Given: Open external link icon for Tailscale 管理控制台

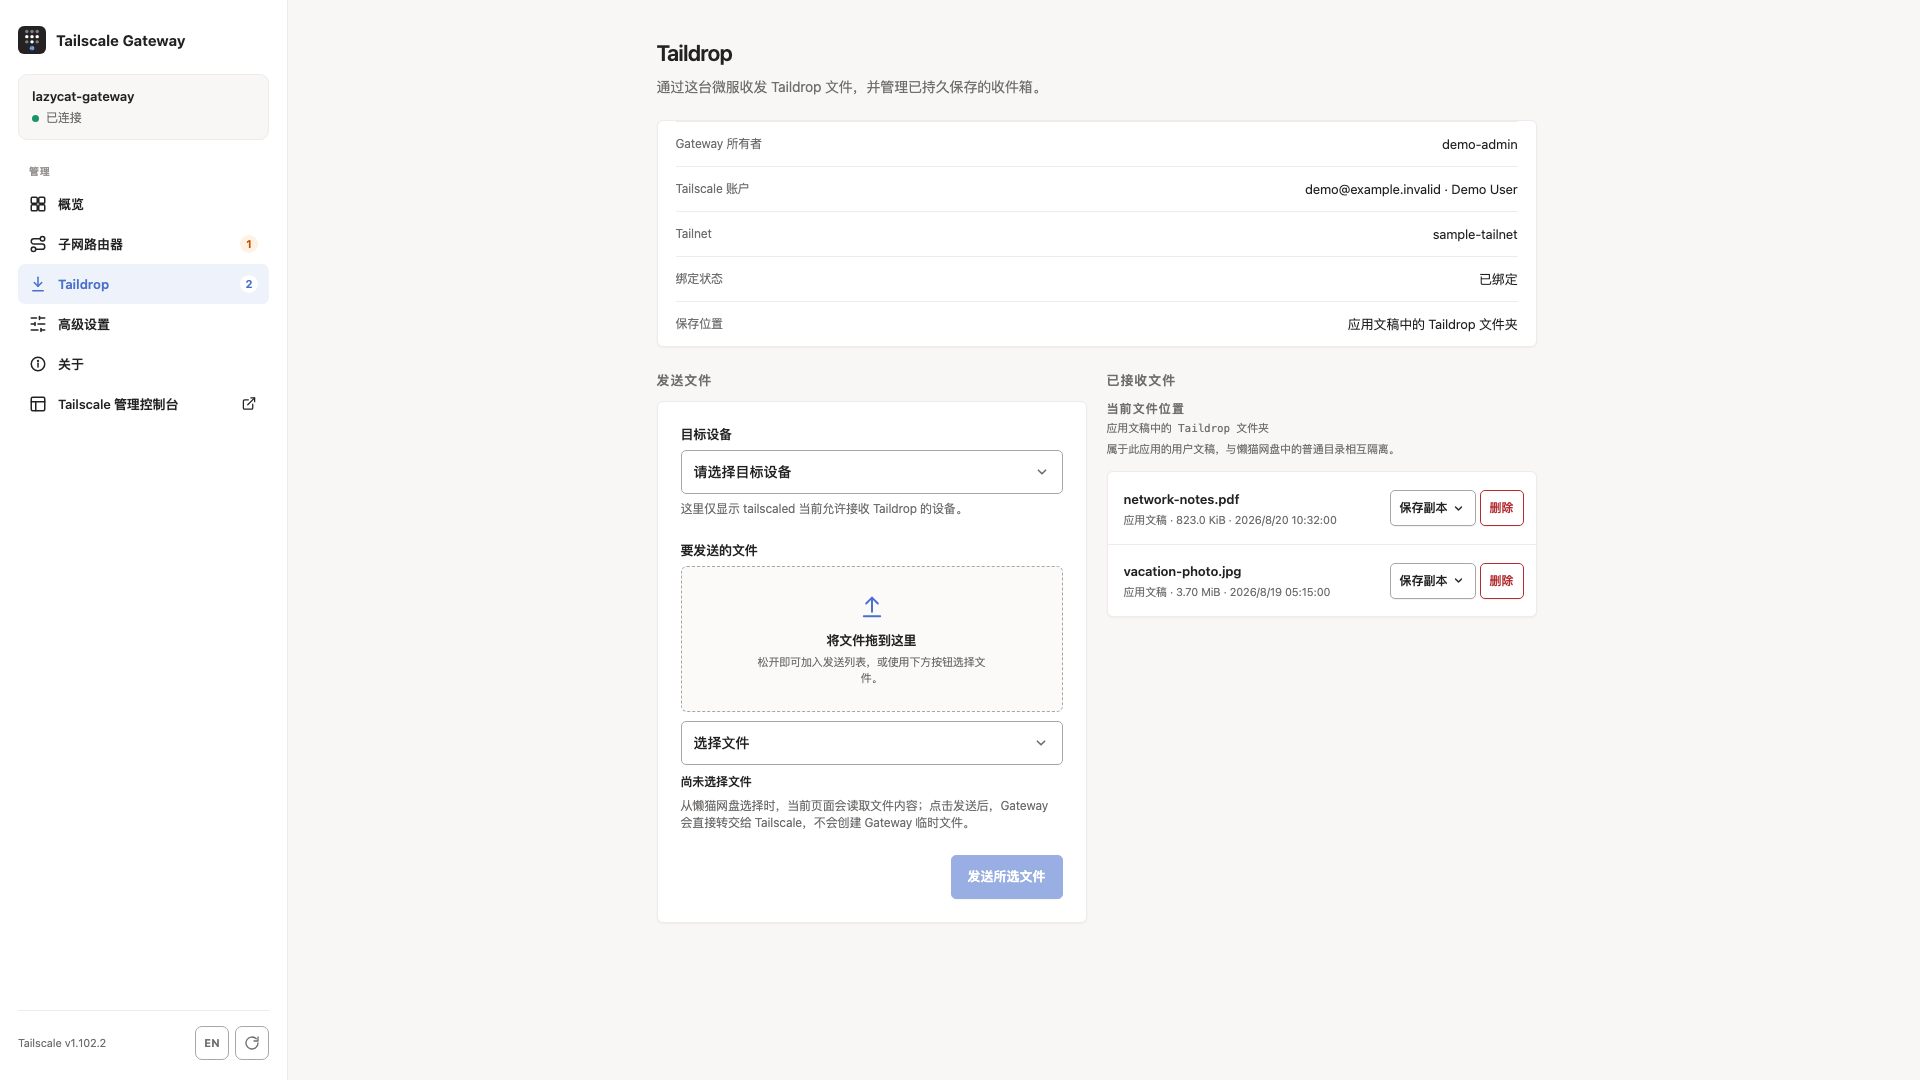Looking at the screenshot, I should click(249, 404).
